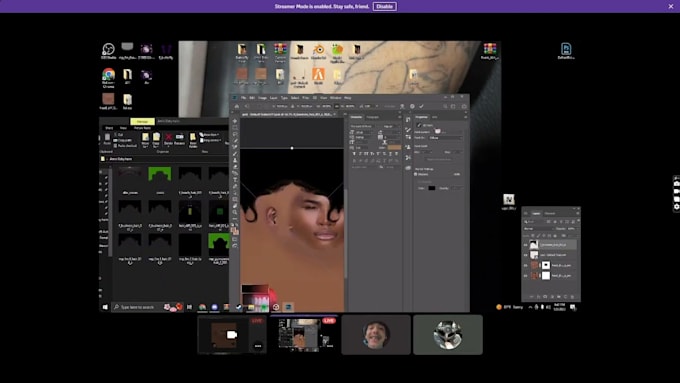Click Character panel text color swatch
The width and height of the screenshot is (680, 383).
[x=394, y=147]
